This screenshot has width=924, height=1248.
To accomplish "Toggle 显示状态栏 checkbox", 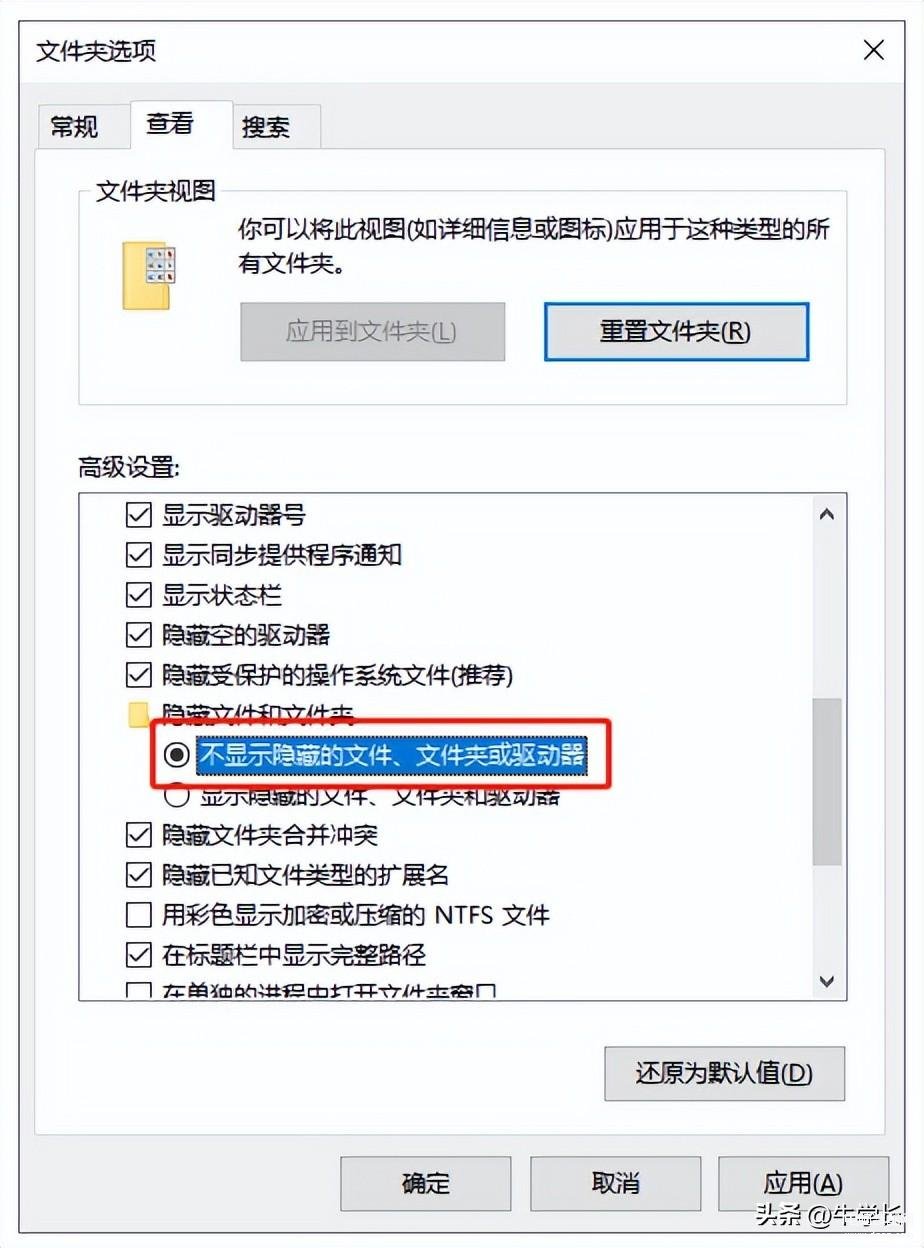I will point(138,595).
